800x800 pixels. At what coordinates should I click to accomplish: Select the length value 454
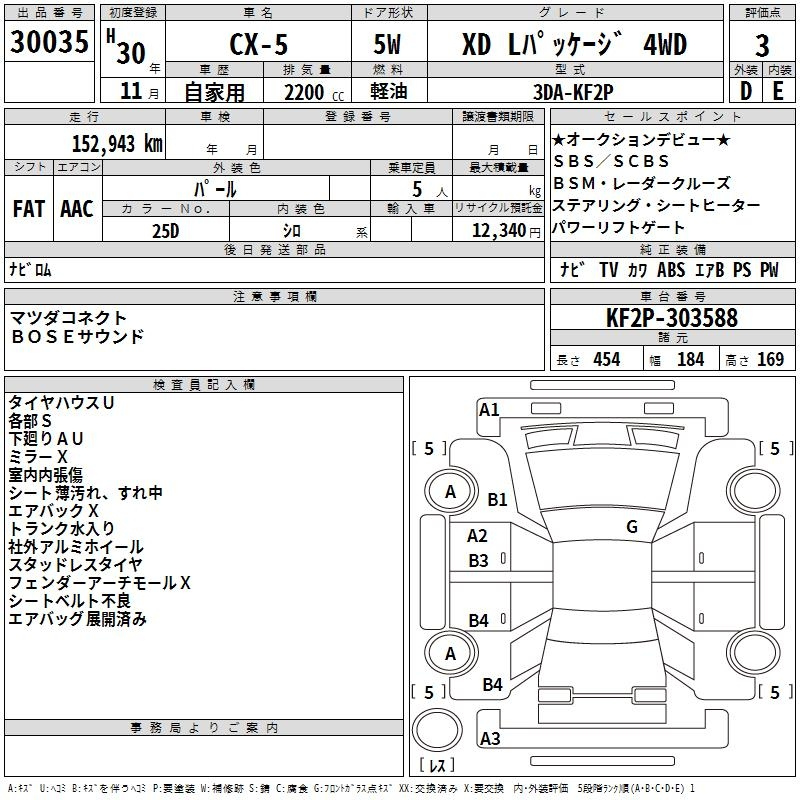tap(607, 360)
